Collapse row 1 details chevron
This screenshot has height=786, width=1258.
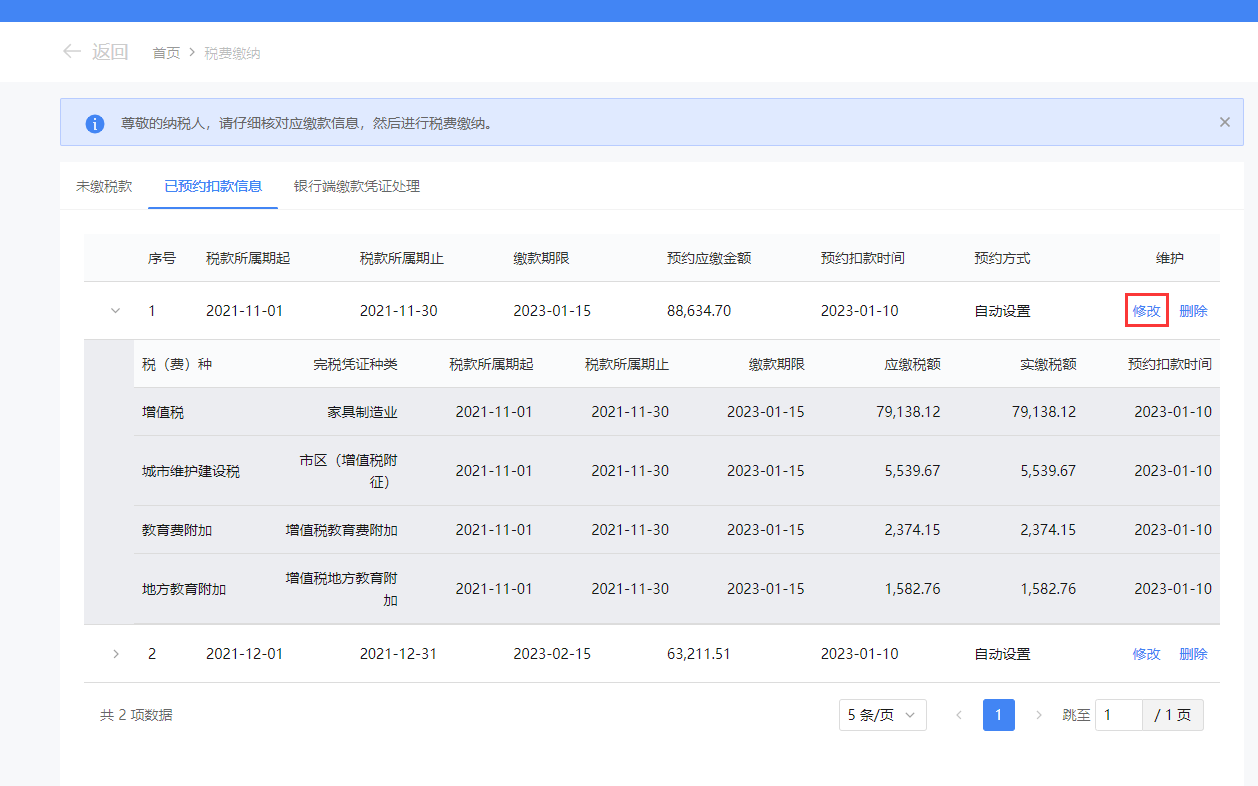(x=115, y=311)
